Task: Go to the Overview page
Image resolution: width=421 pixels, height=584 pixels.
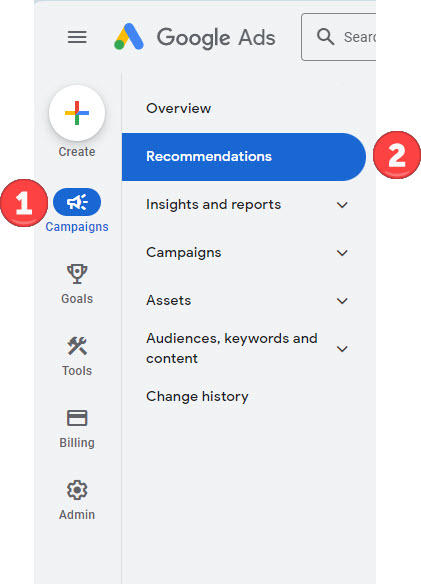Action: pyautogui.click(x=178, y=108)
